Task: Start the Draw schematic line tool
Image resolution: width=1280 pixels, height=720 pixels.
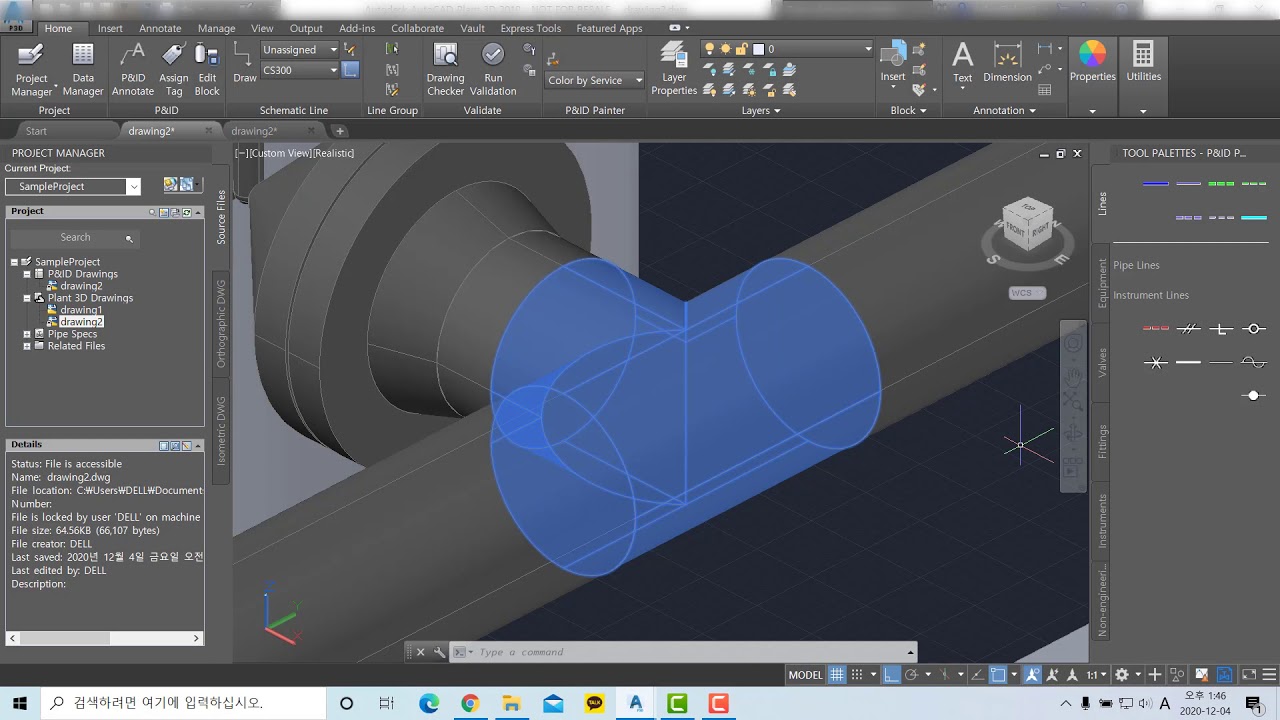Action: [244, 62]
